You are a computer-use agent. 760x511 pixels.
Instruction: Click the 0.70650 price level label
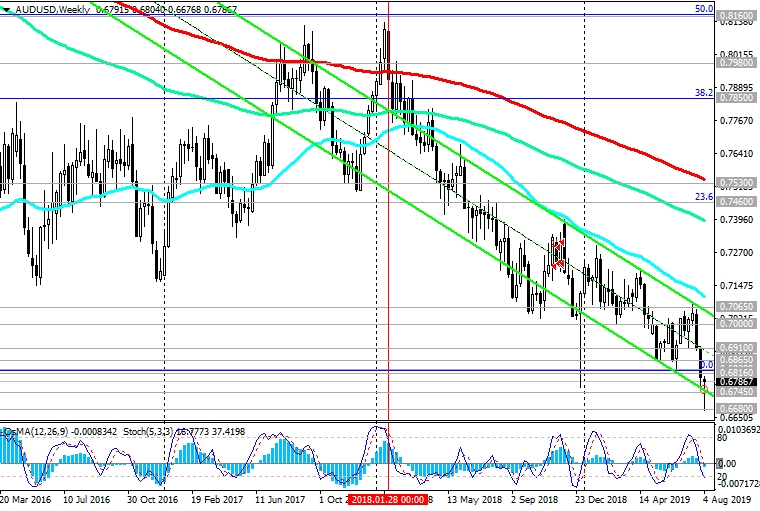click(x=737, y=306)
